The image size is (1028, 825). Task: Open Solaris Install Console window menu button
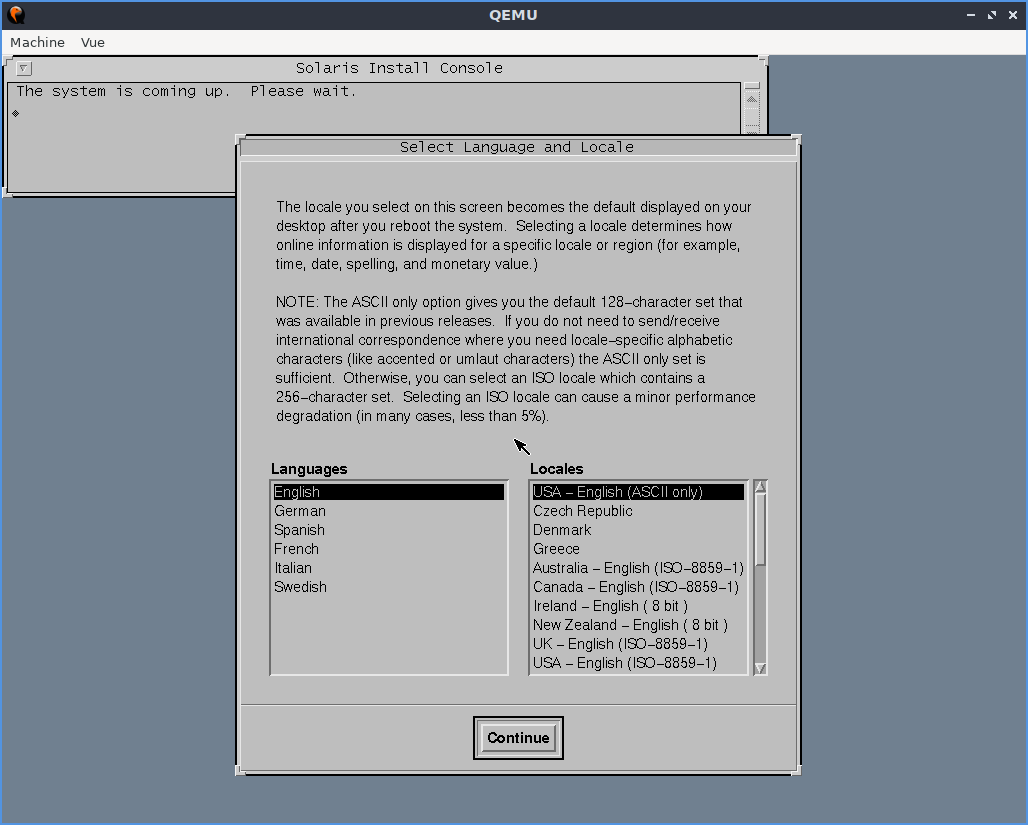[24, 68]
